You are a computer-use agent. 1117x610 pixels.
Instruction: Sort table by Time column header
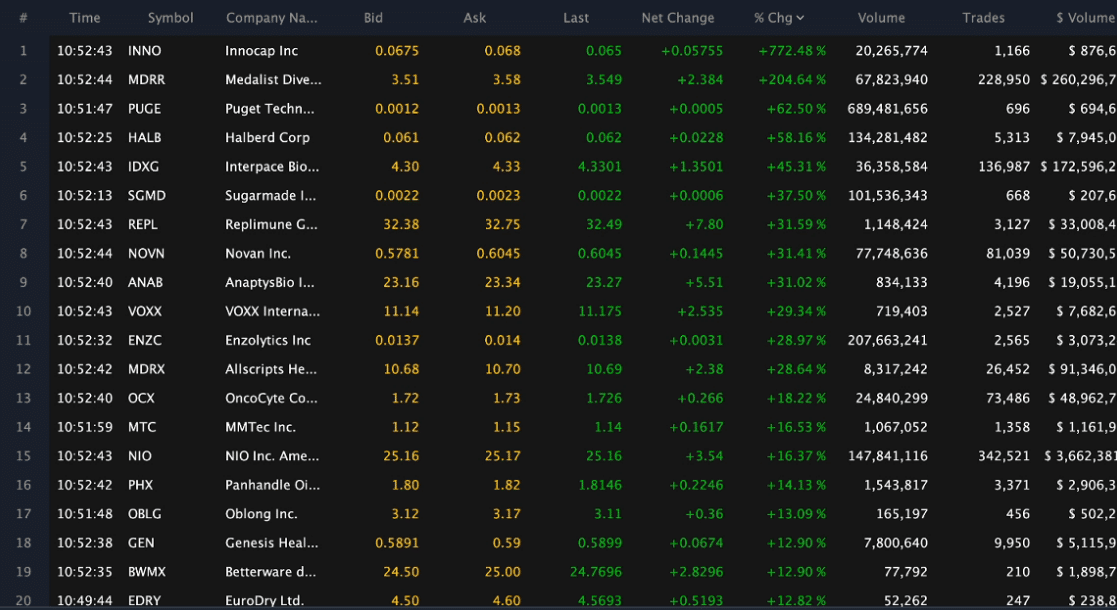coord(85,18)
